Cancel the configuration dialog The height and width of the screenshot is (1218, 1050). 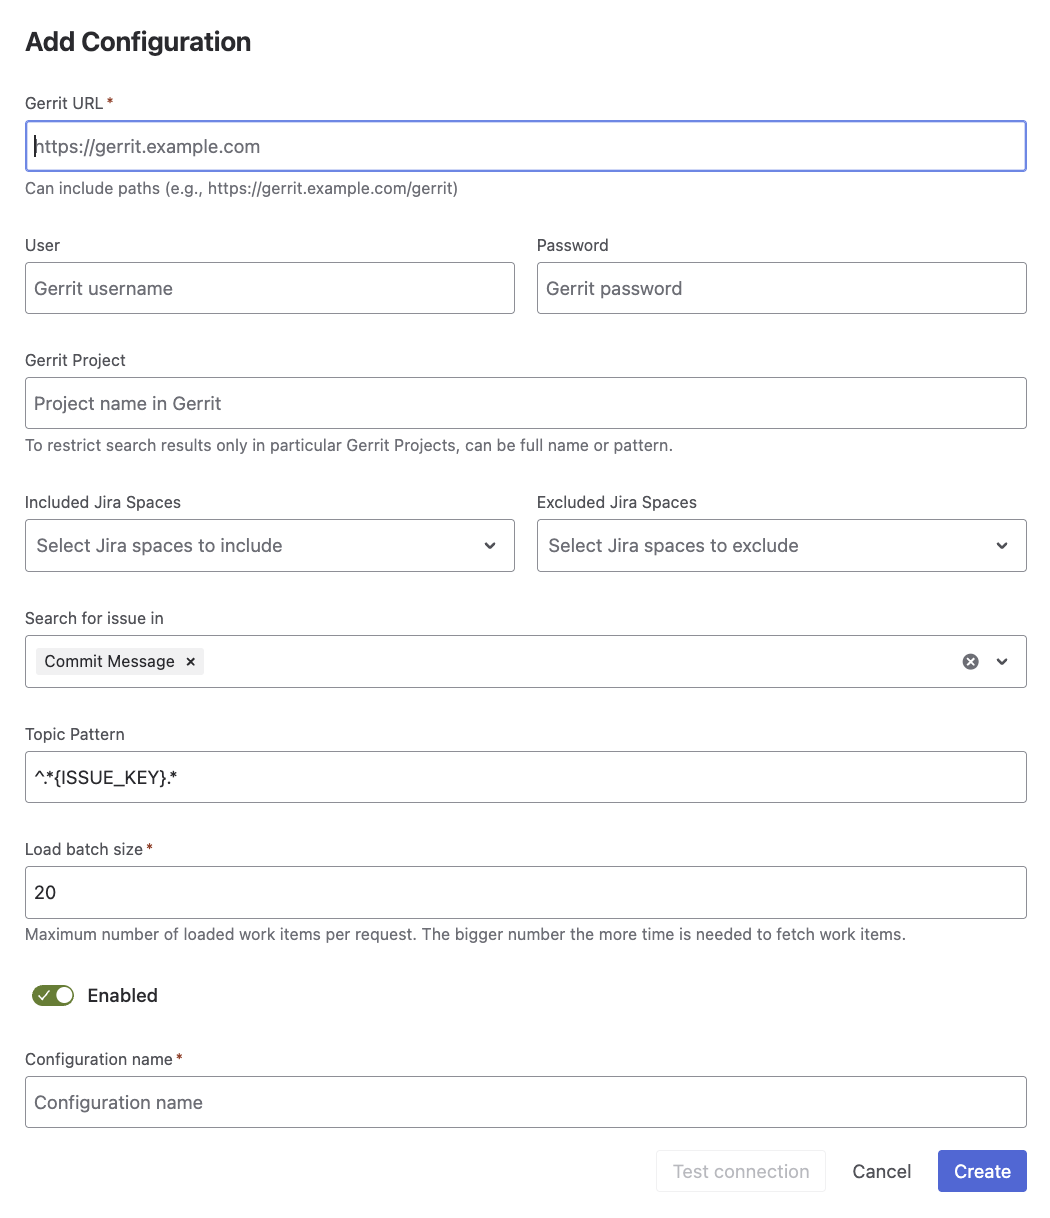[881, 1172]
